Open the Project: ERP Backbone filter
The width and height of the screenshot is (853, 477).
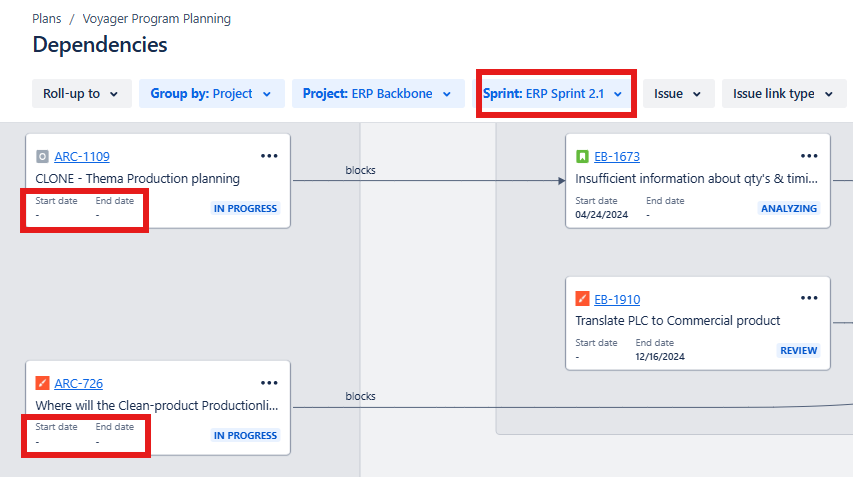click(x=377, y=94)
